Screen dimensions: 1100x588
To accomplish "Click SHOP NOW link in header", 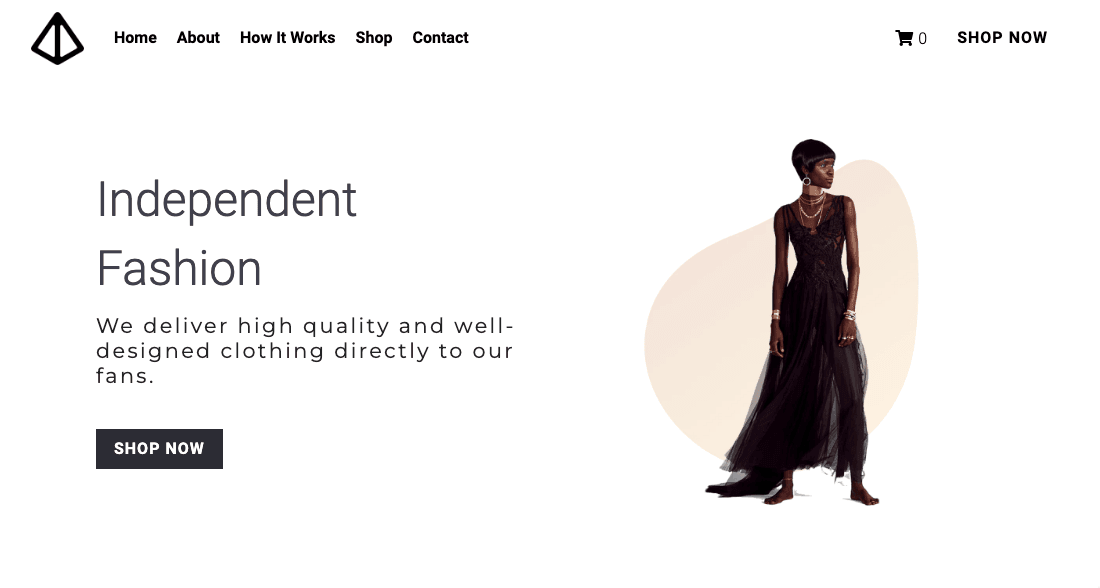I will pos(1002,38).
